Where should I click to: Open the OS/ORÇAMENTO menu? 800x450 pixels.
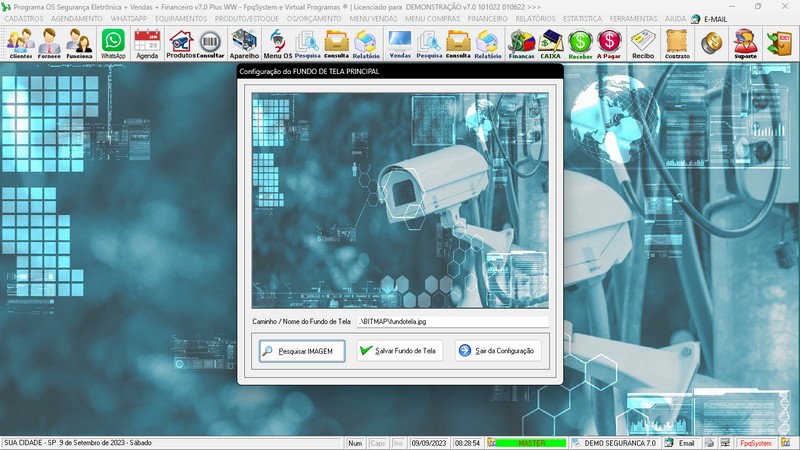(x=314, y=19)
